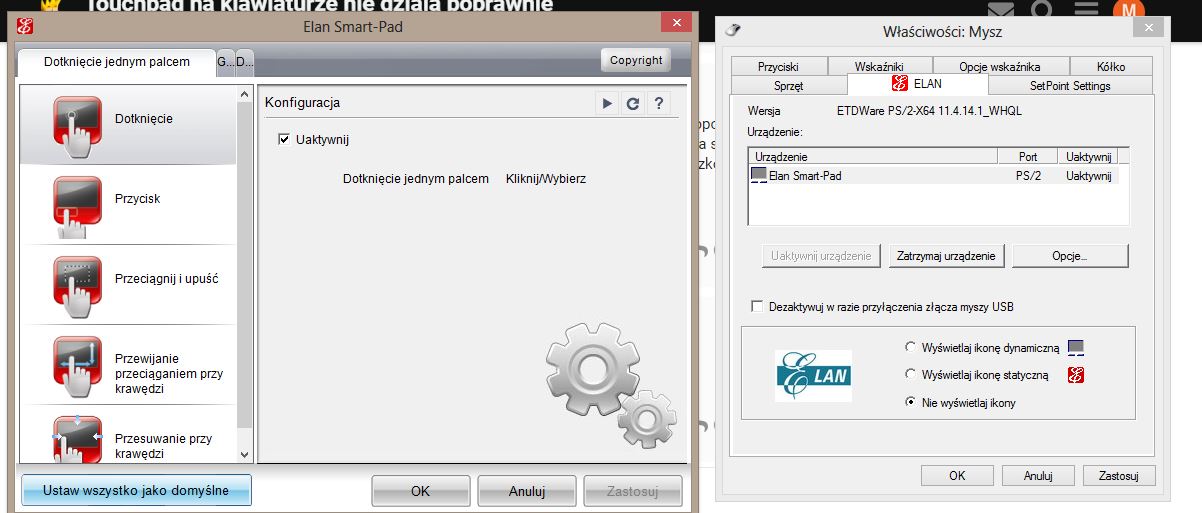Click Kliknij/Wybierz value text
The width and height of the screenshot is (1202, 513).
click(546, 179)
